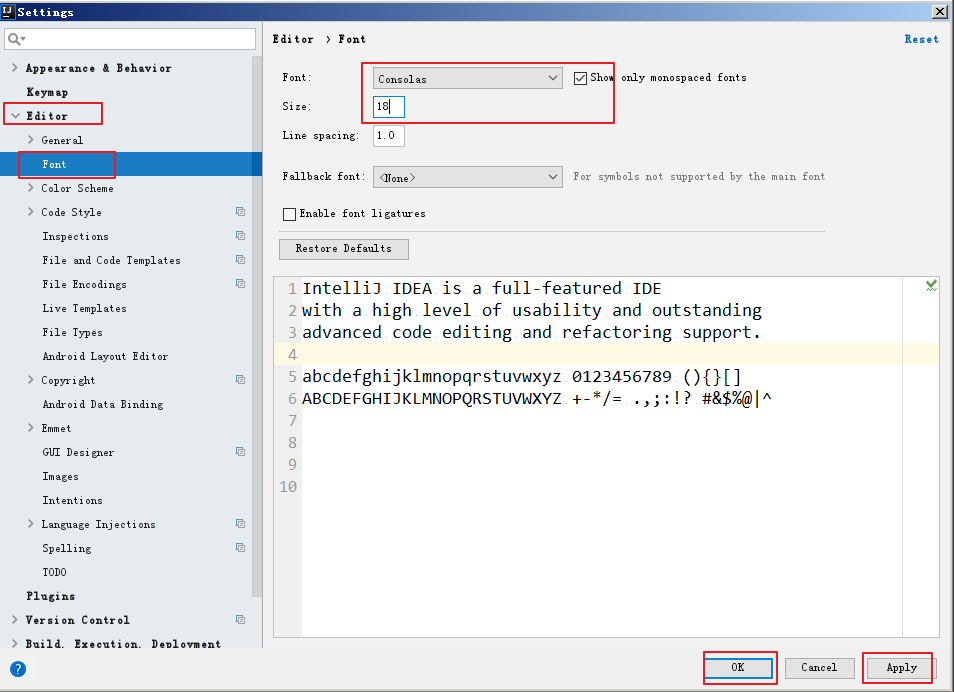This screenshot has height=692, width=954.
Task: Click the Editor breadcrumb in the header
Action: [293, 39]
